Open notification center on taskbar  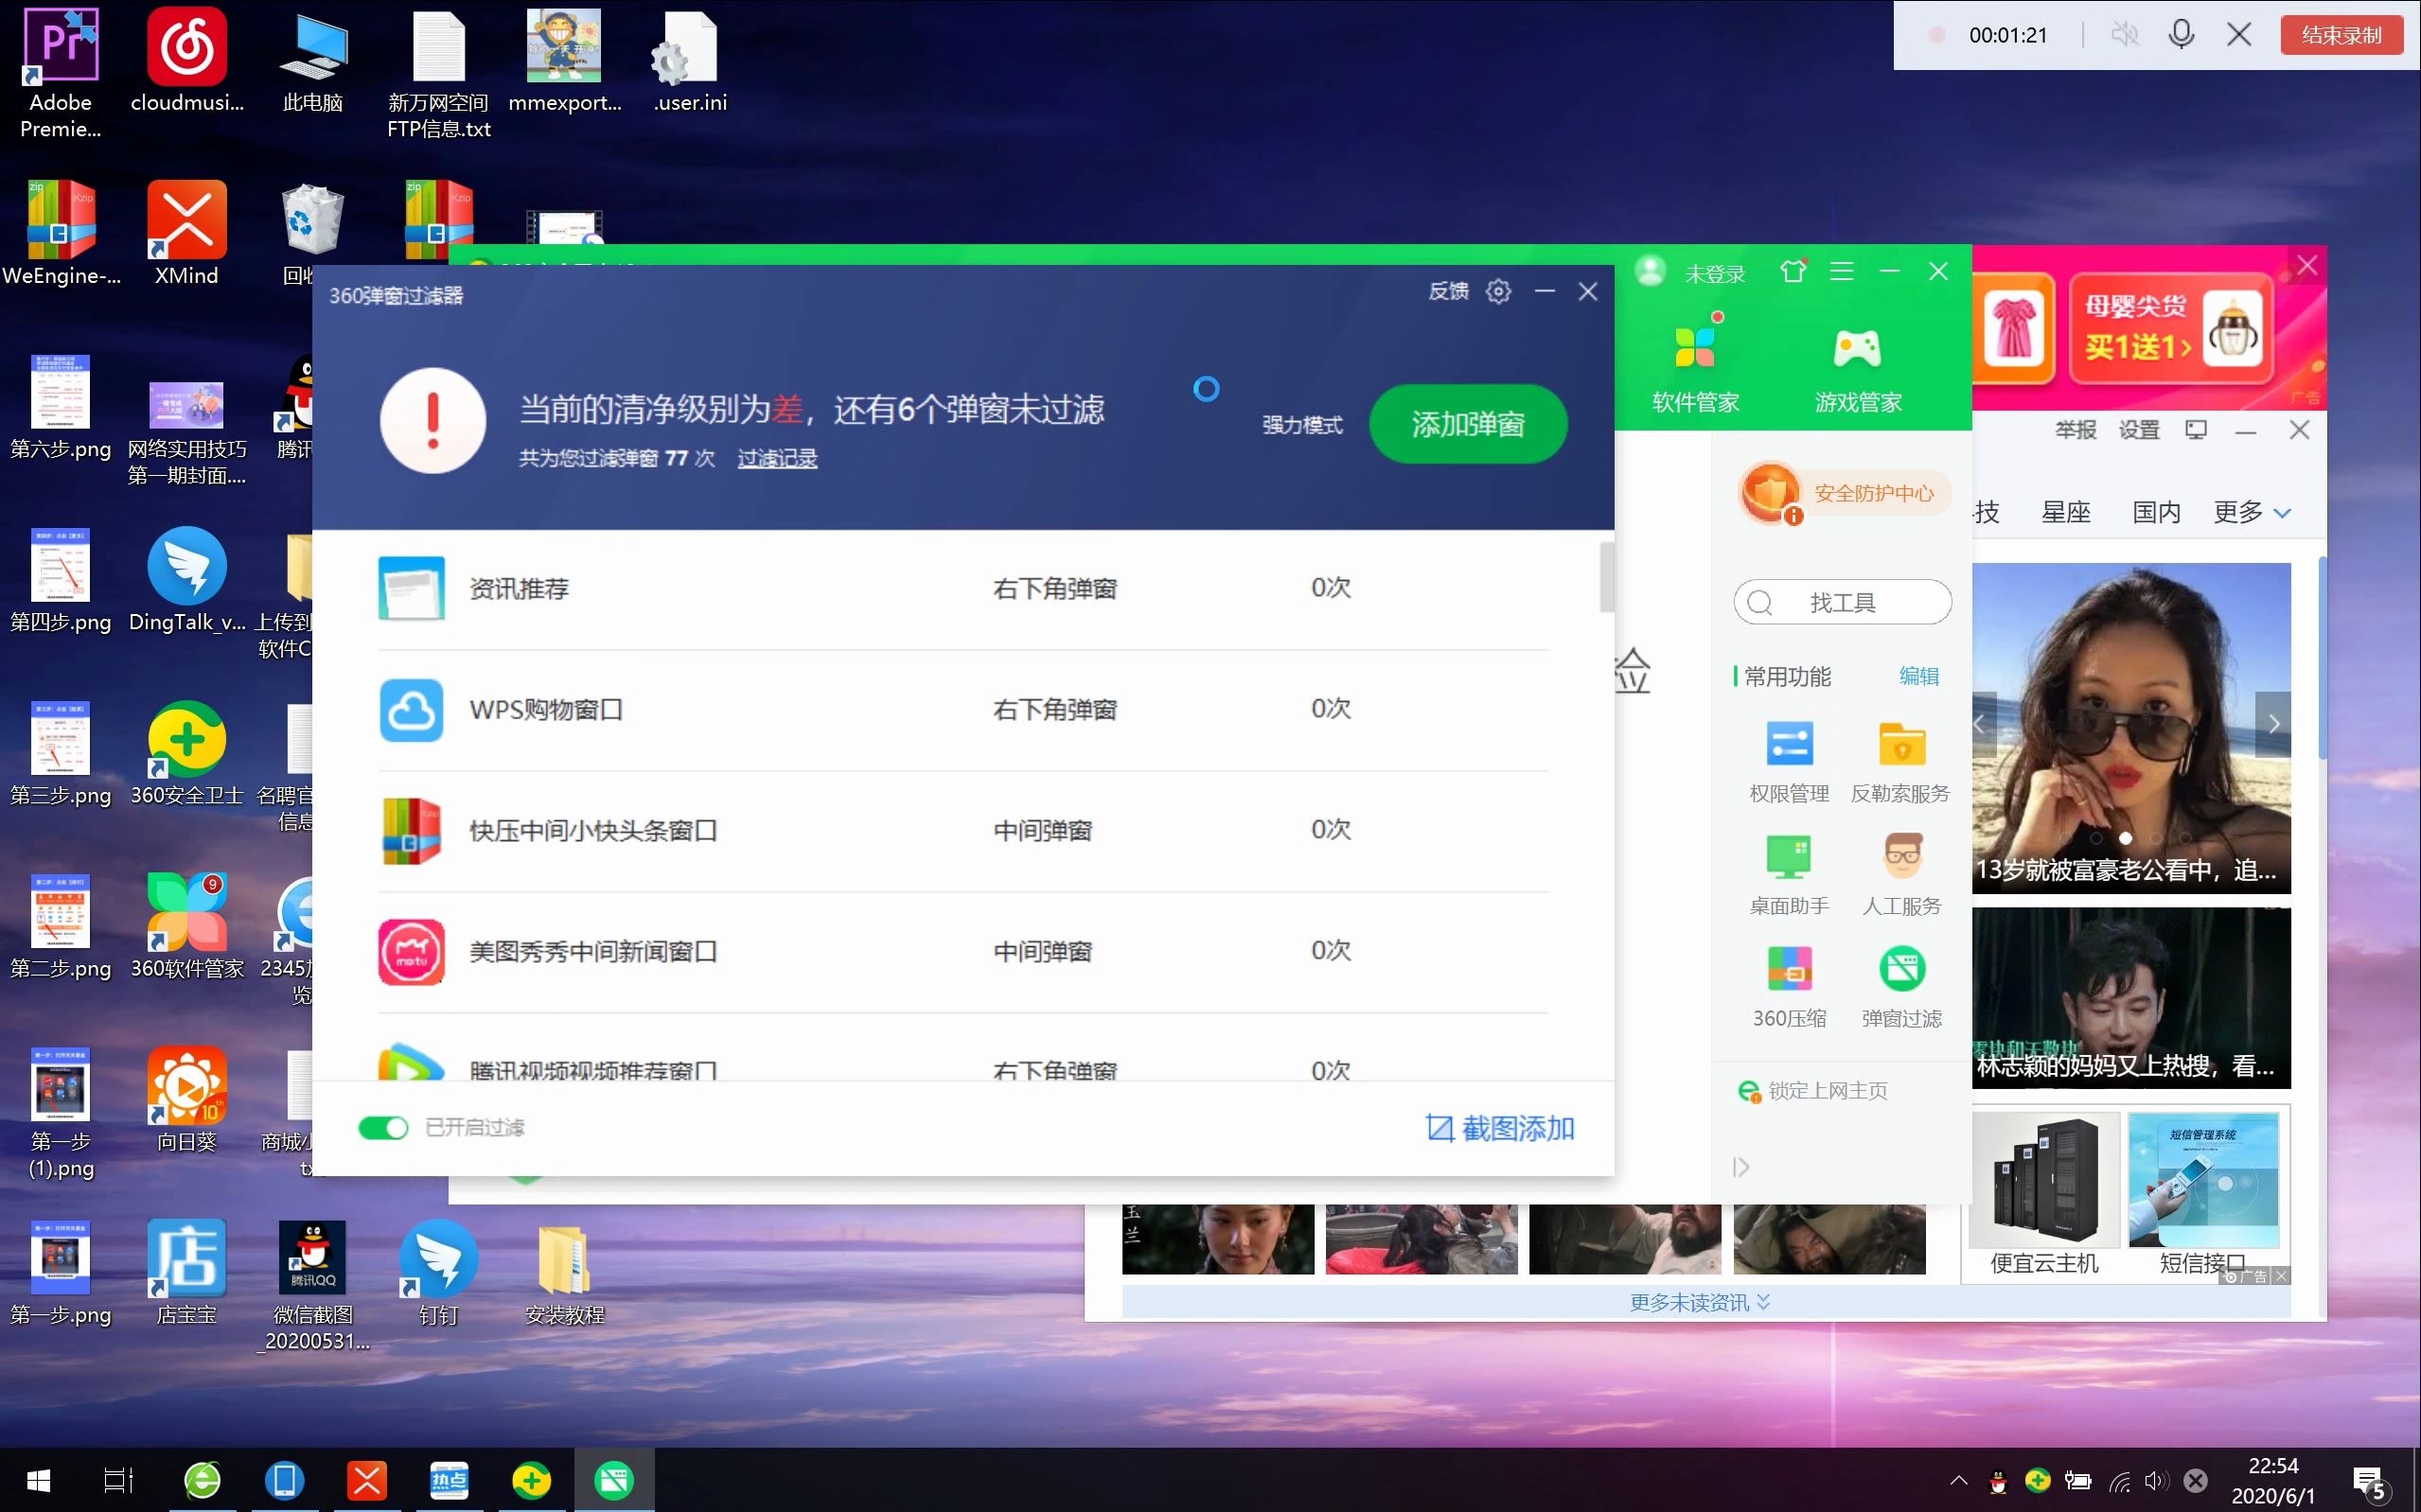point(2370,1481)
